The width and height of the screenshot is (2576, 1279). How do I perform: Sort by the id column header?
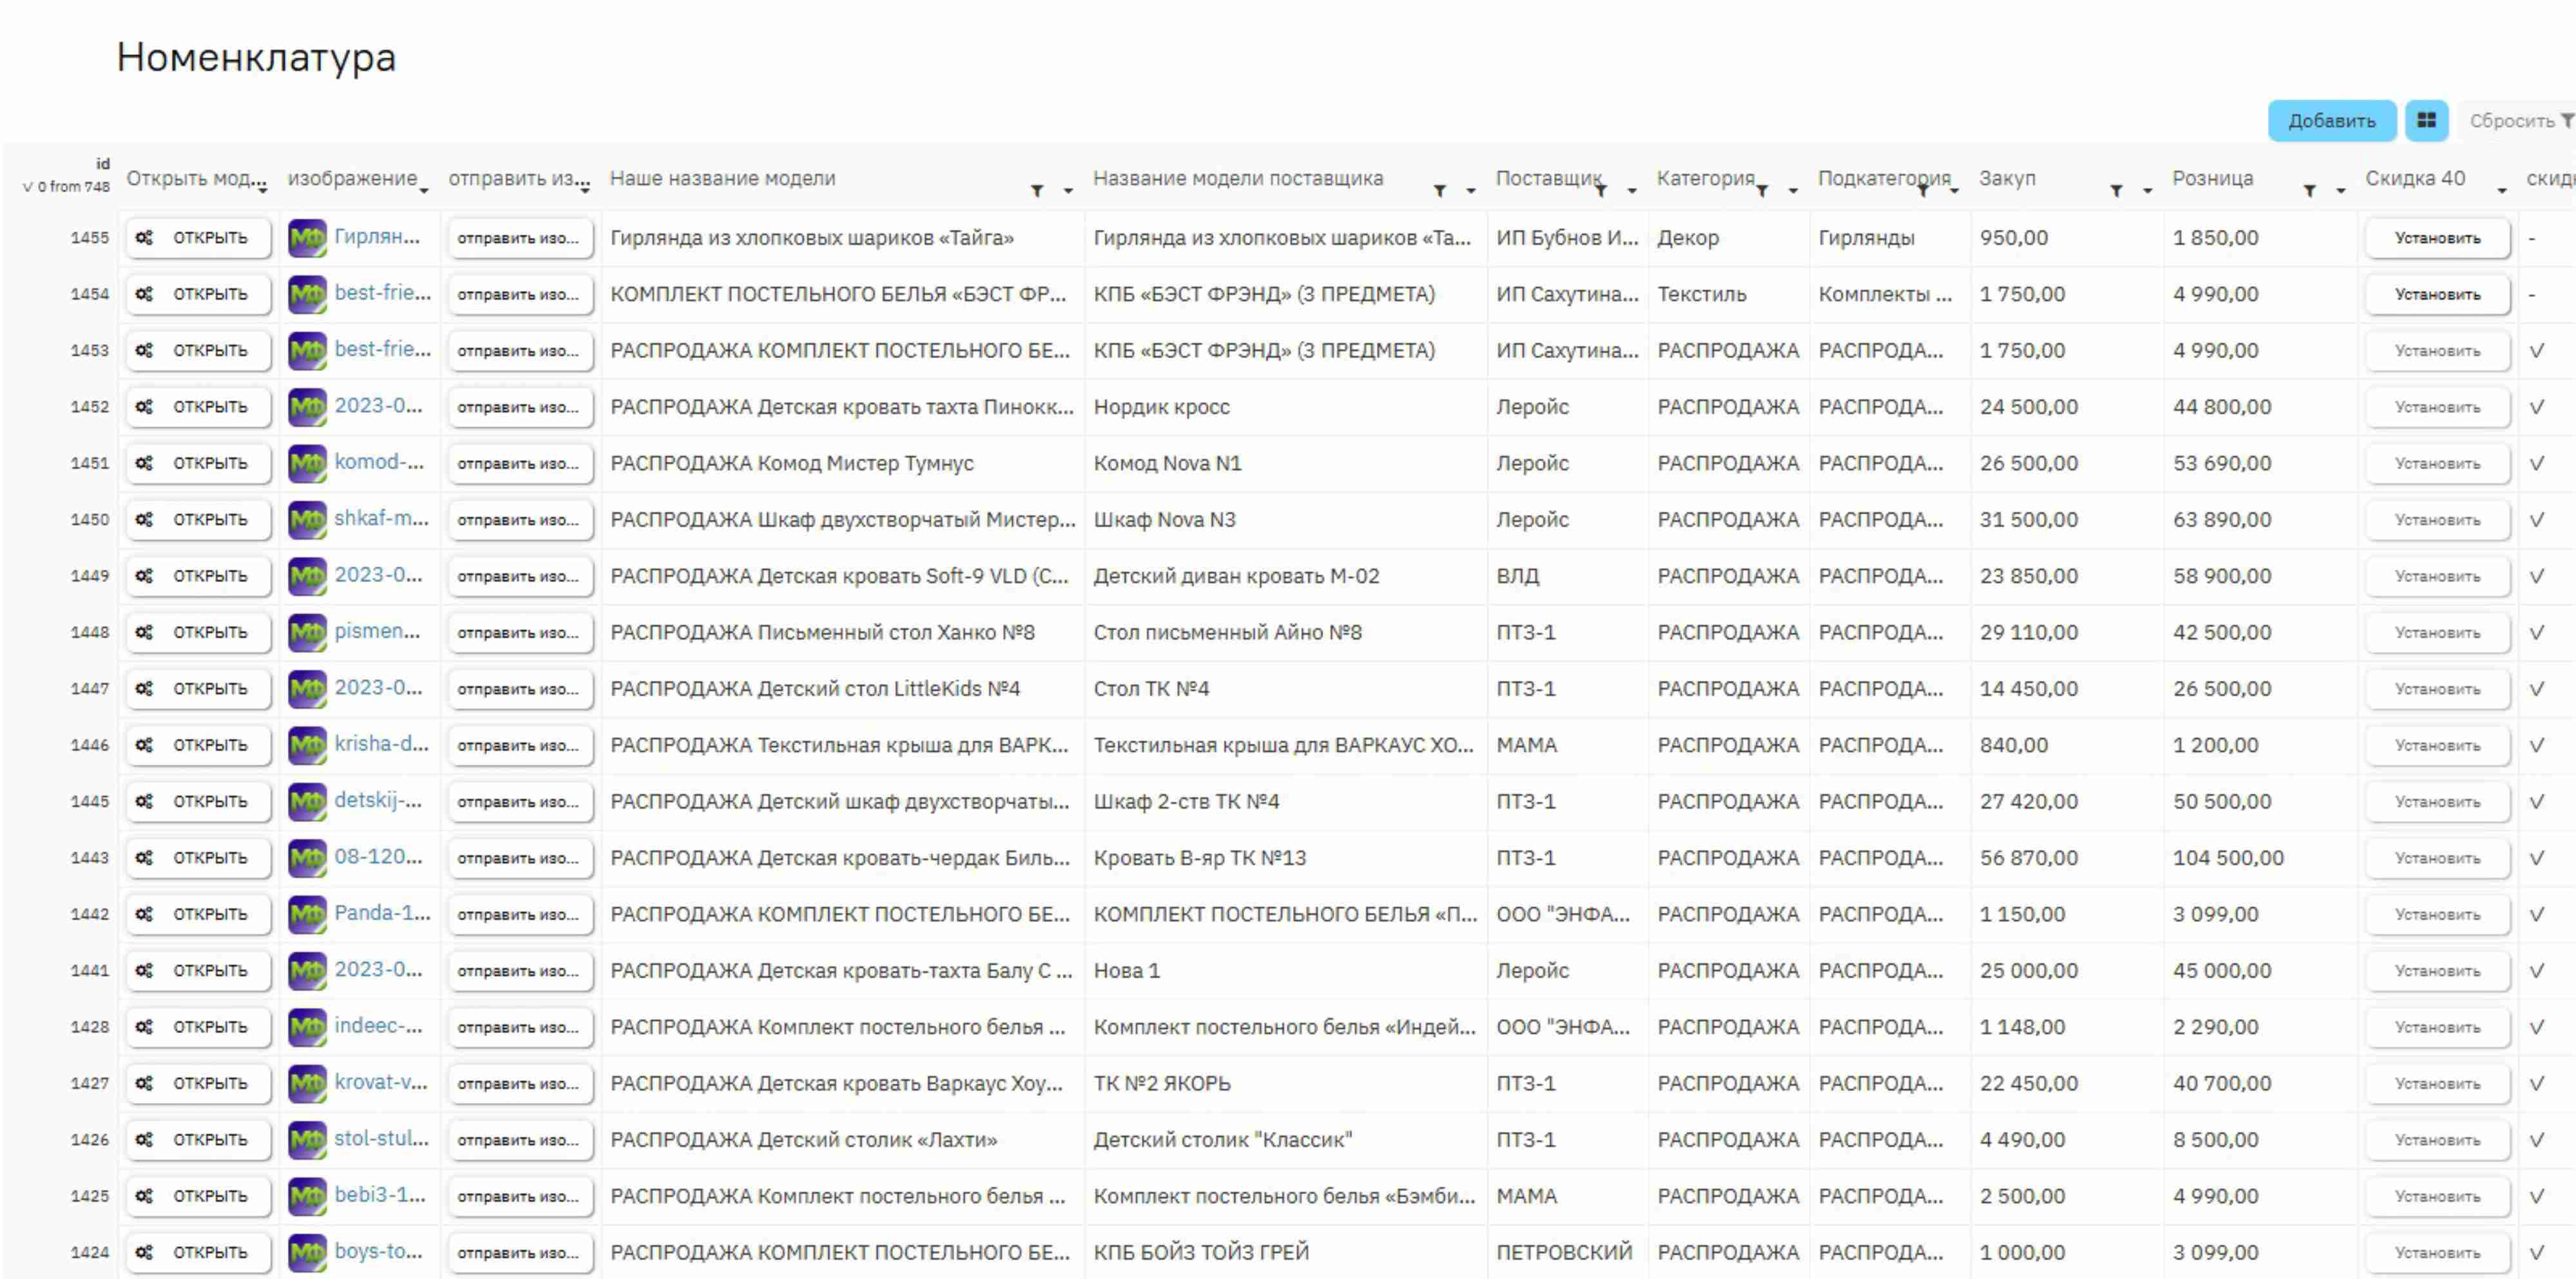point(102,163)
